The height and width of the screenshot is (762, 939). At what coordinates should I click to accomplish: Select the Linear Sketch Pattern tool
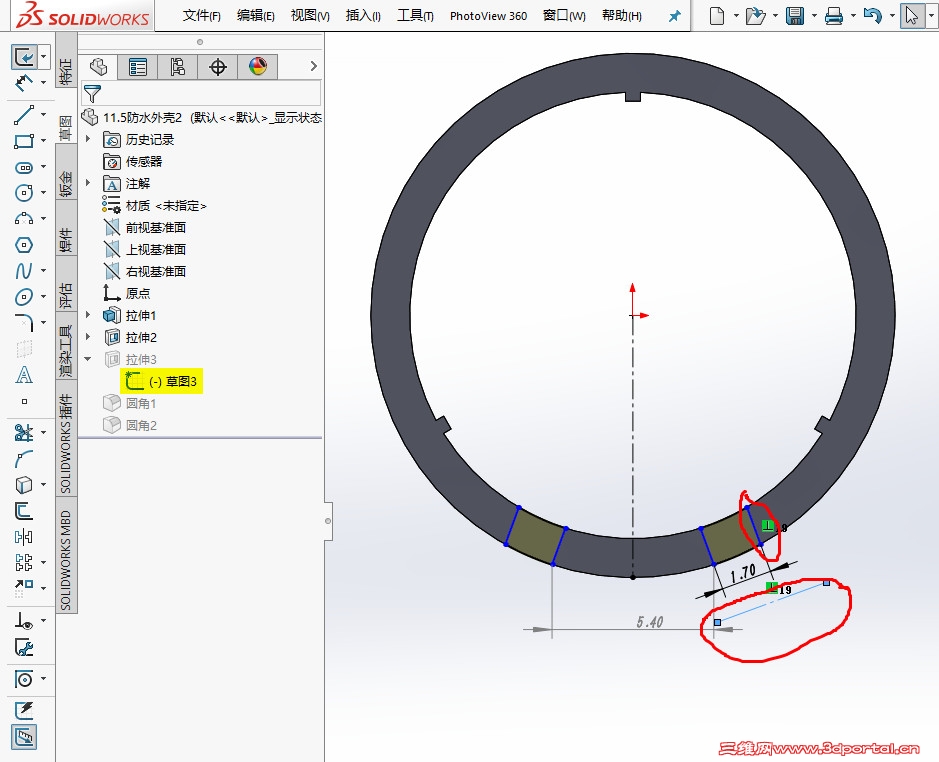[23, 563]
